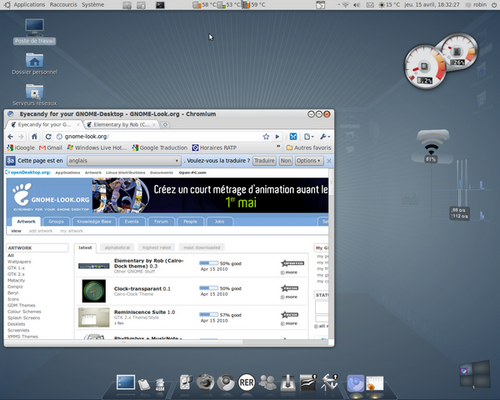Image resolution: width=500 pixels, height=400 pixels.
Task: Open 'Dossier personnel' desktop icon
Action: click(x=35, y=63)
